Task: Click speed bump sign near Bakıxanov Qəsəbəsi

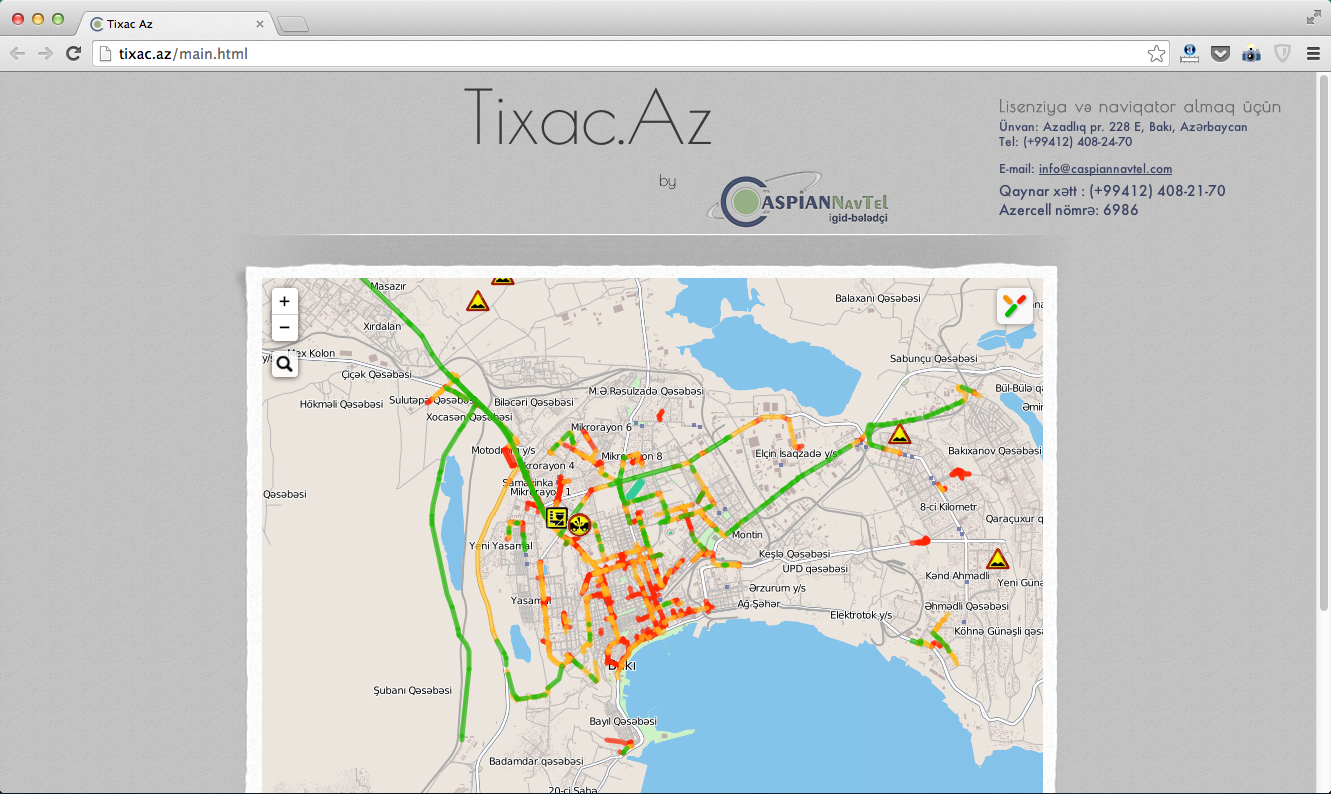Action: click(900, 435)
